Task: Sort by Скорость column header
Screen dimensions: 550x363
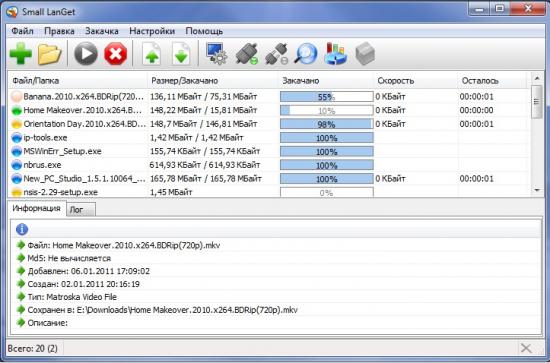Action: [x=416, y=81]
